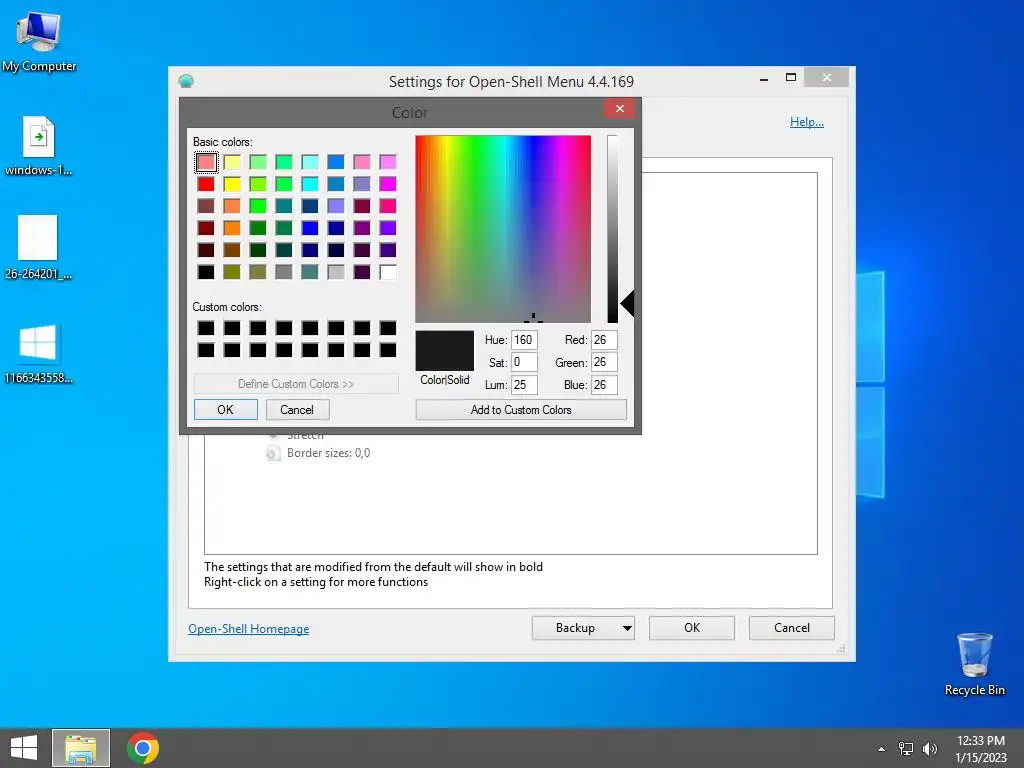Viewport: 1024px width, 768px height.
Task: Open network tray icon
Action: click(x=905, y=749)
